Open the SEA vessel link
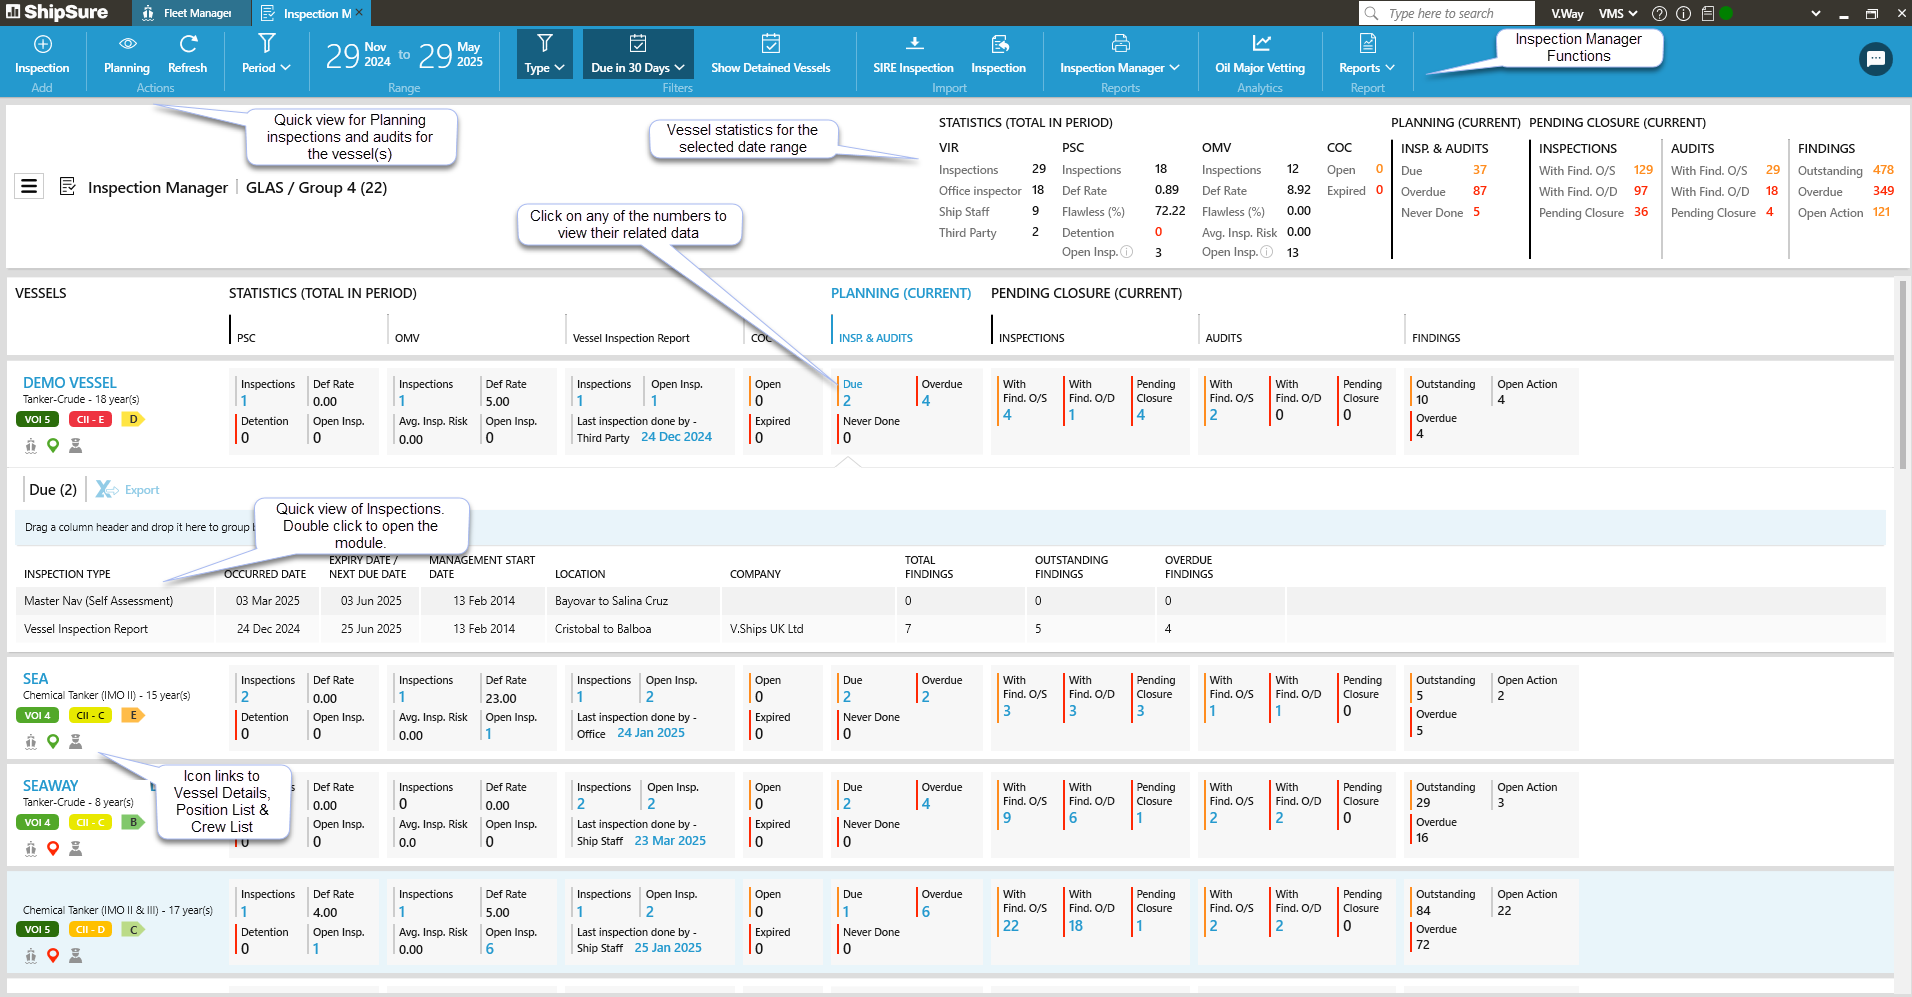This screenshot has width=1912, height=997. (36, 678)
